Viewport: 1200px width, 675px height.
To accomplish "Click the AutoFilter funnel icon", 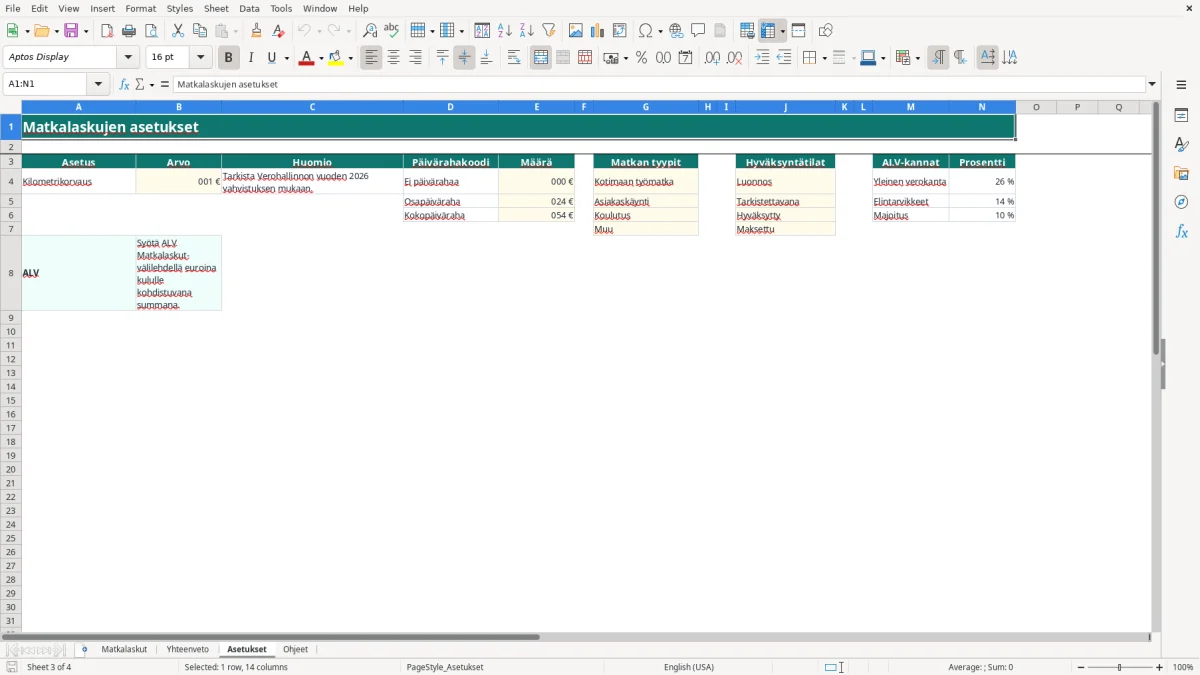I will [x=549, y=31].
